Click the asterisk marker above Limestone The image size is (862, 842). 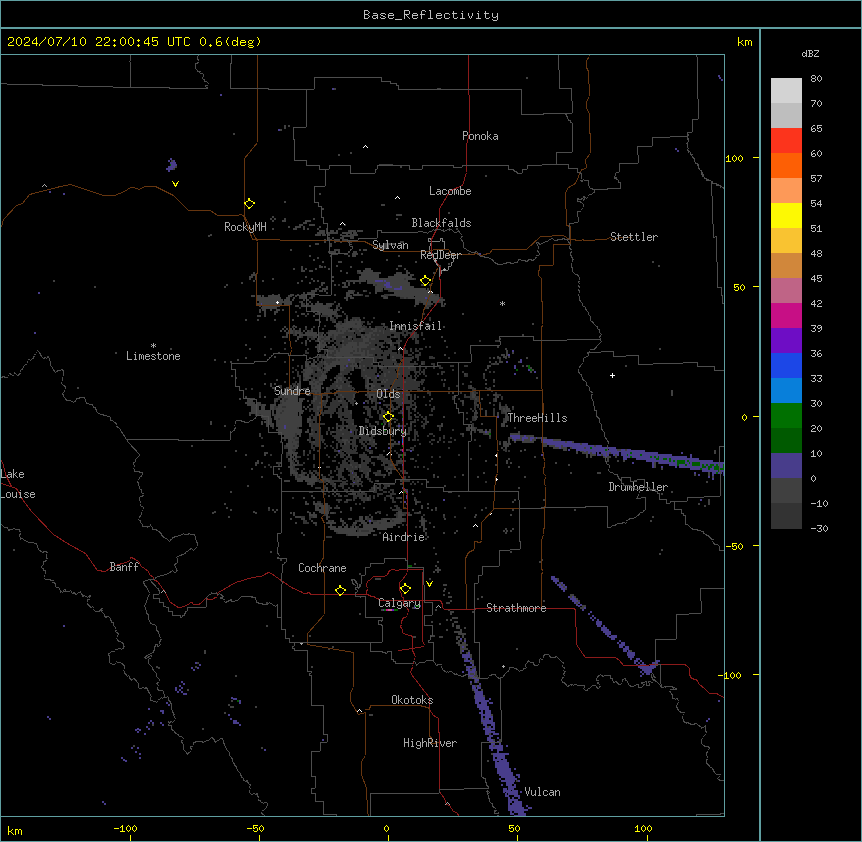pyautogui.click(x=153, y=346)
